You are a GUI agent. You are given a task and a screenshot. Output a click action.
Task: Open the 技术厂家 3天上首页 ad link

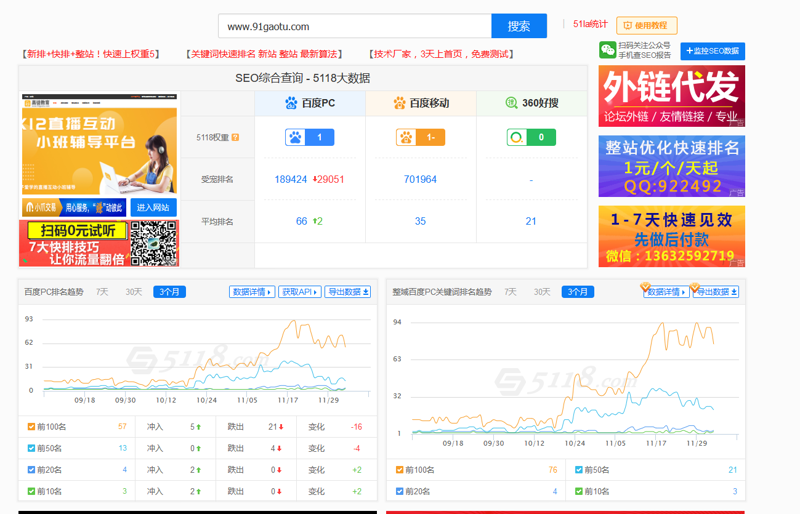441,54
